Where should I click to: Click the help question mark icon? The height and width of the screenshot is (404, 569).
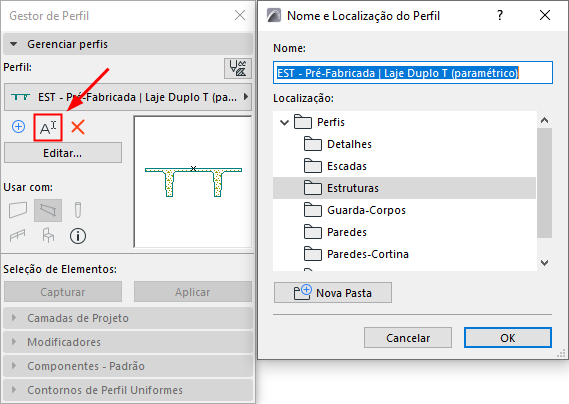[x=500, y=16]
